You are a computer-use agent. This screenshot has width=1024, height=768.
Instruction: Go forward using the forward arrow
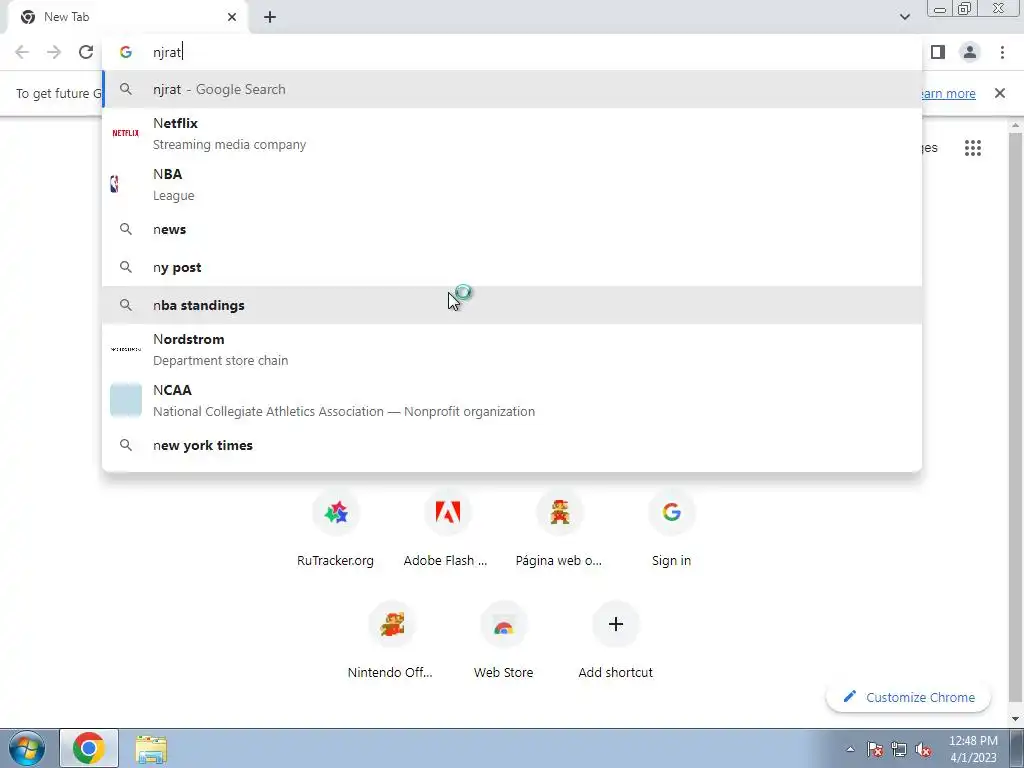[54, 52]
